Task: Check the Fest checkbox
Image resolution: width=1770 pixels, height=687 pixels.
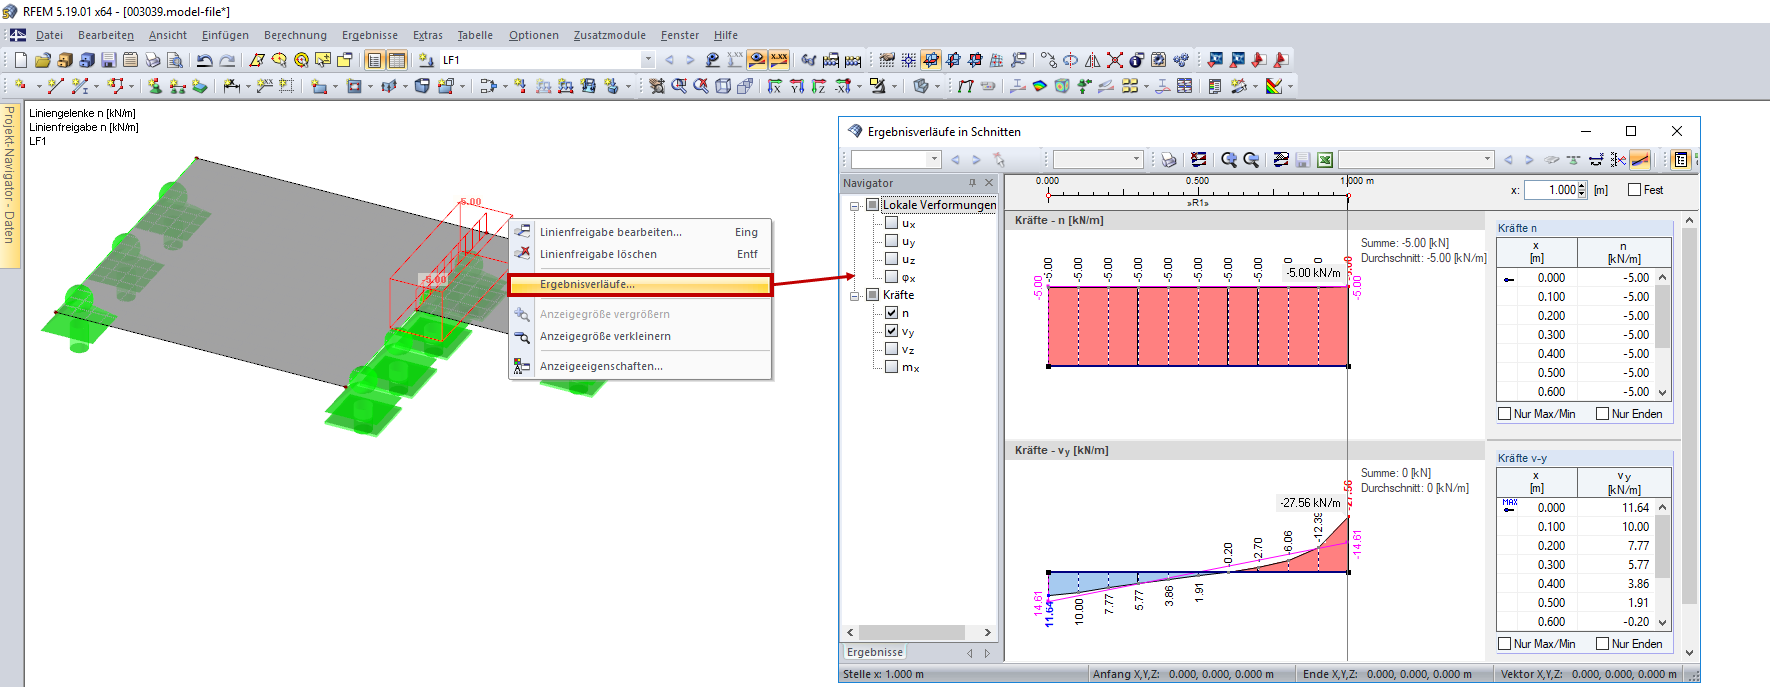Action: point(1634,190)
